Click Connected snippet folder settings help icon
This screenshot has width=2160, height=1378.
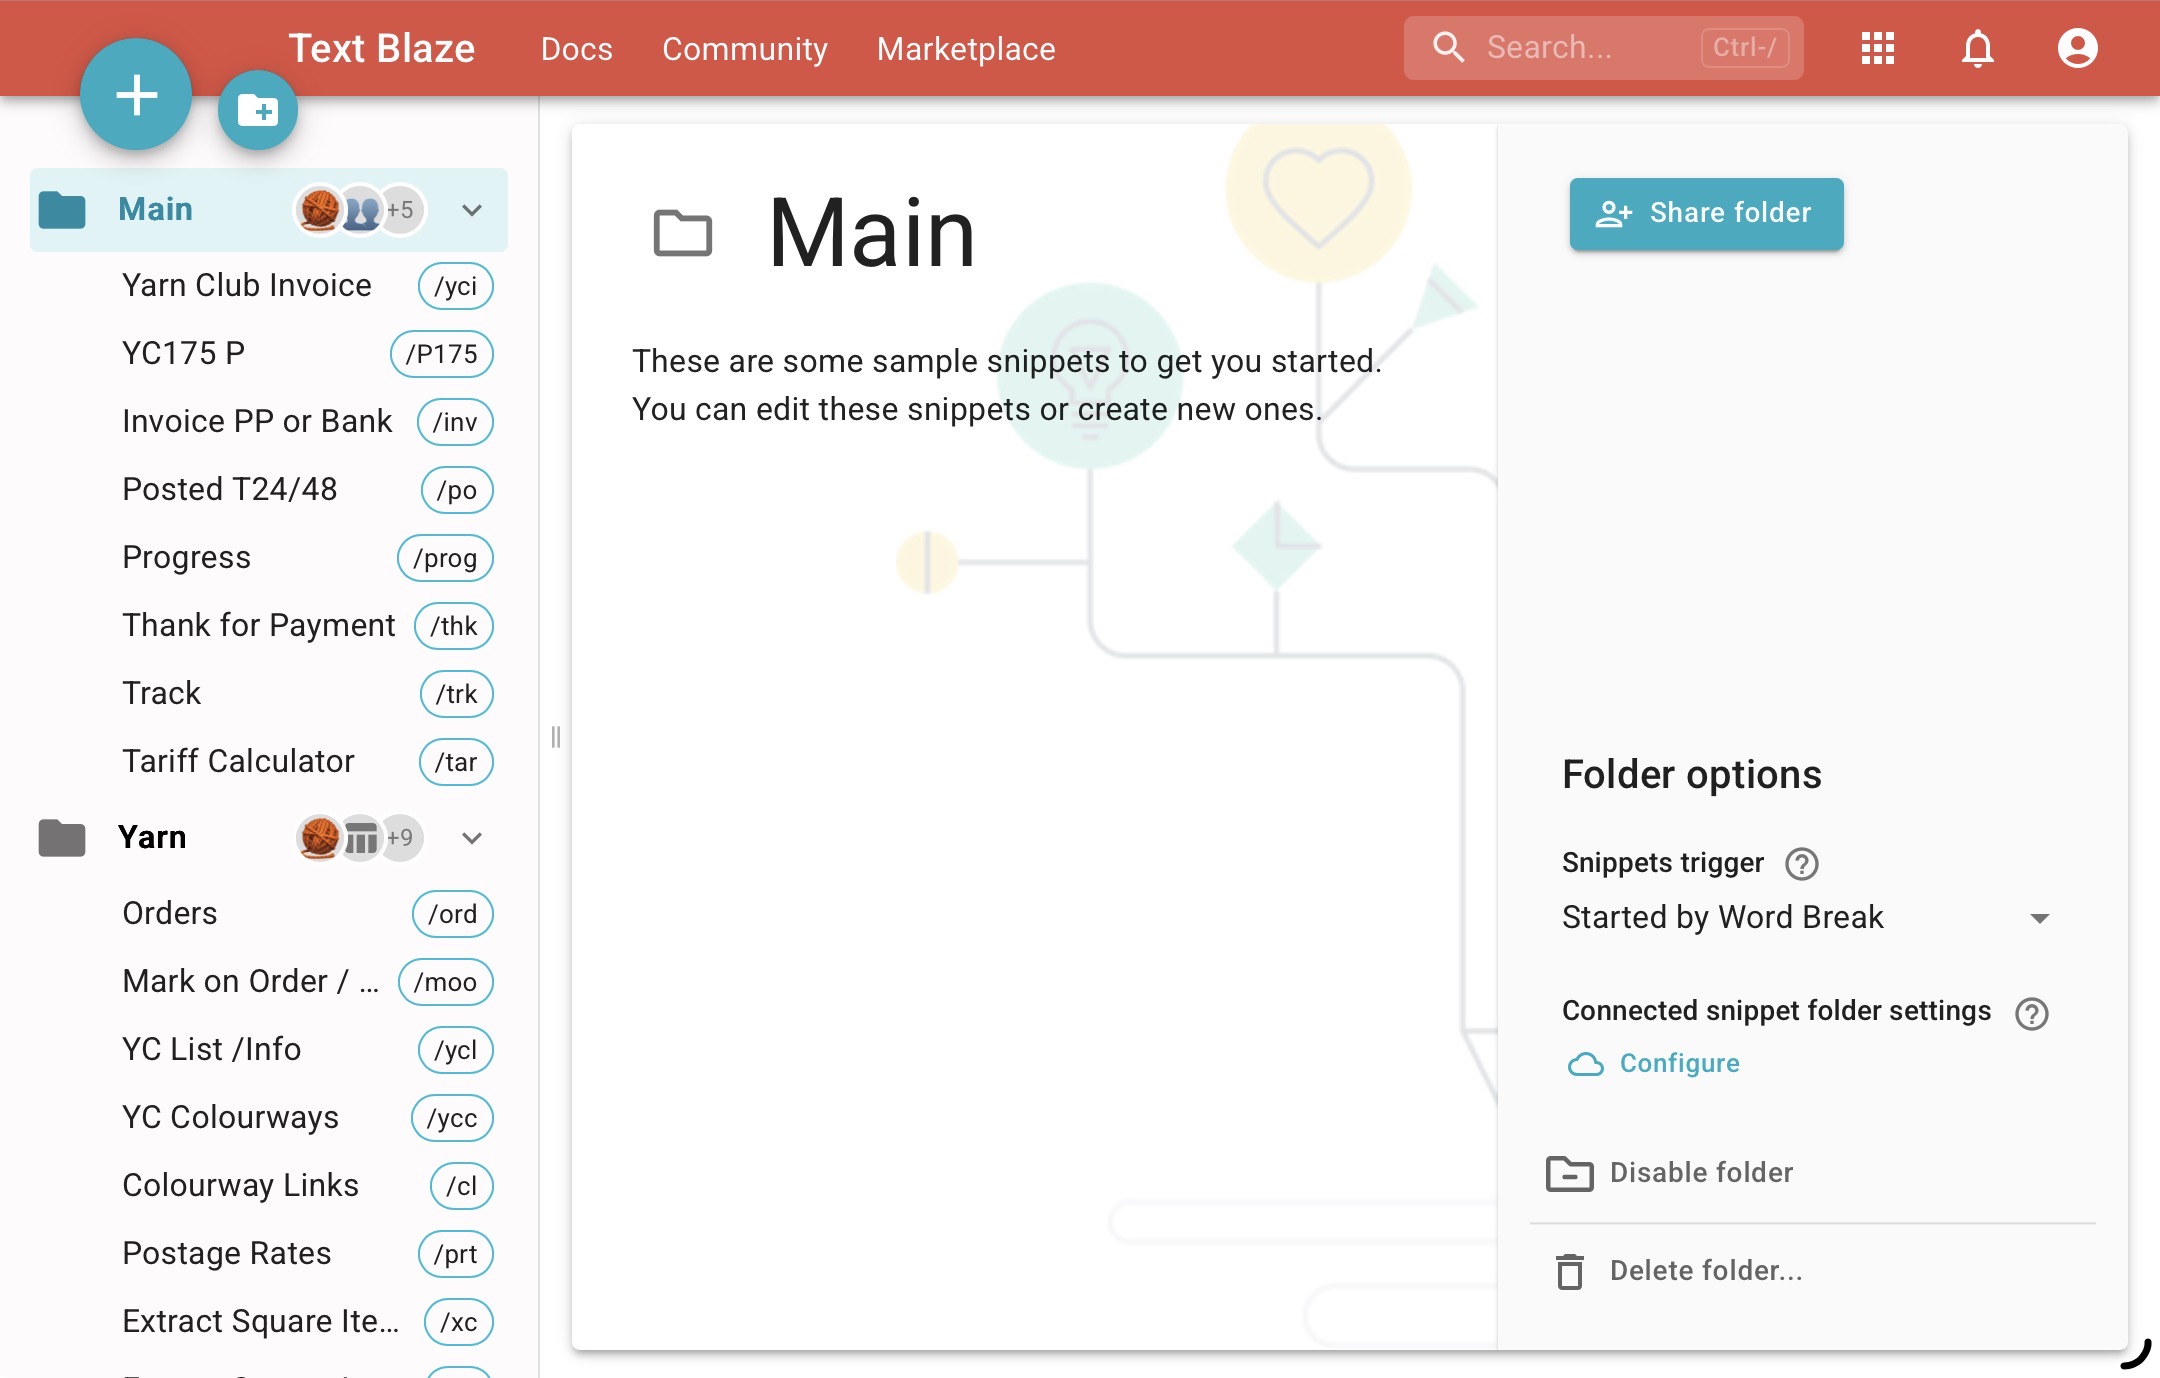[x=2032, y=1013]
